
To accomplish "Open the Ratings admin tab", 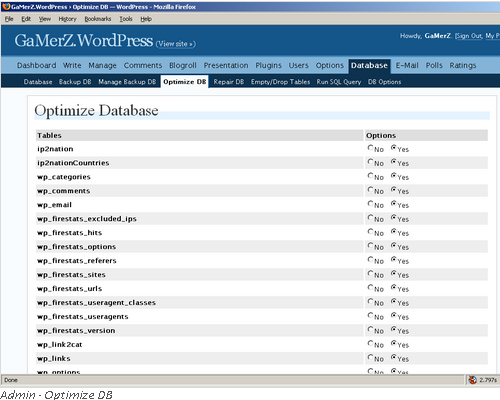I will click(x=463, y=65).
